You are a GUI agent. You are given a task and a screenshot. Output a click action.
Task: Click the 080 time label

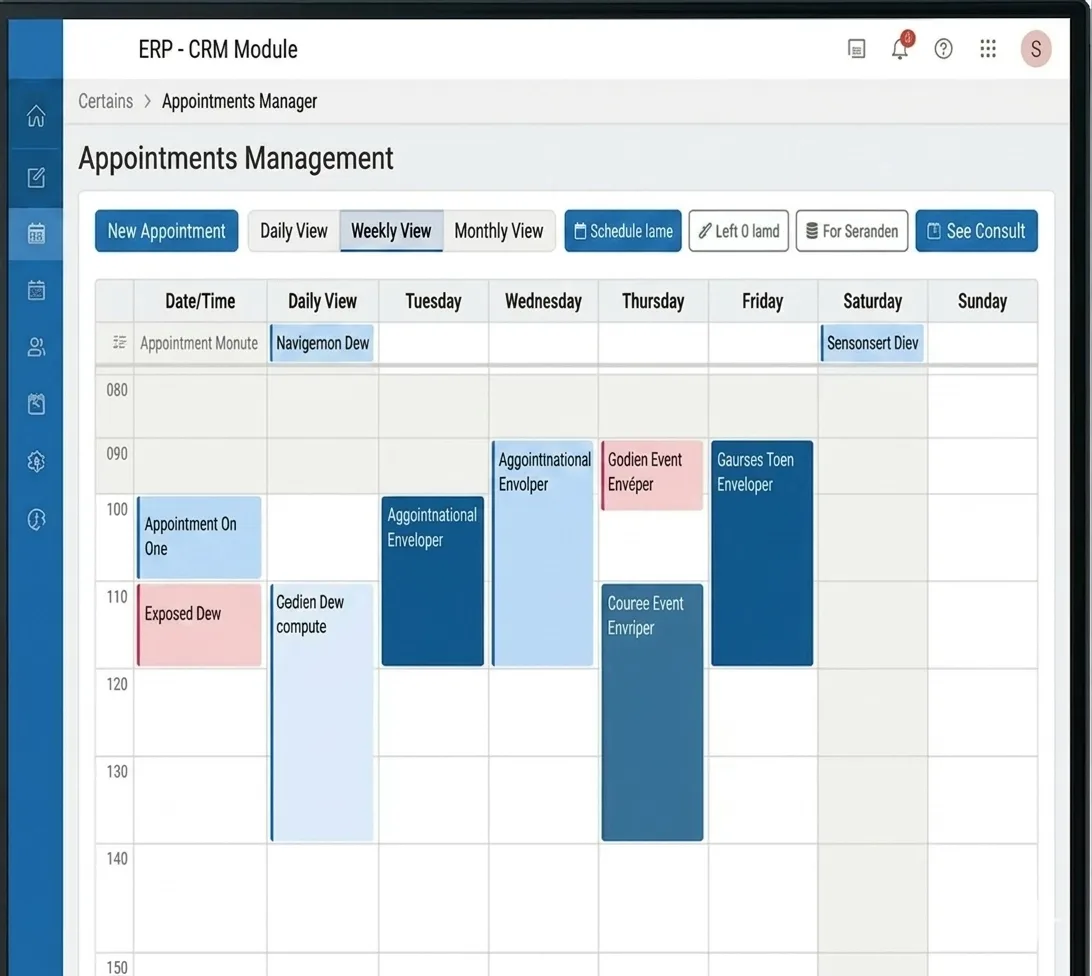click(x=116, y=390)
